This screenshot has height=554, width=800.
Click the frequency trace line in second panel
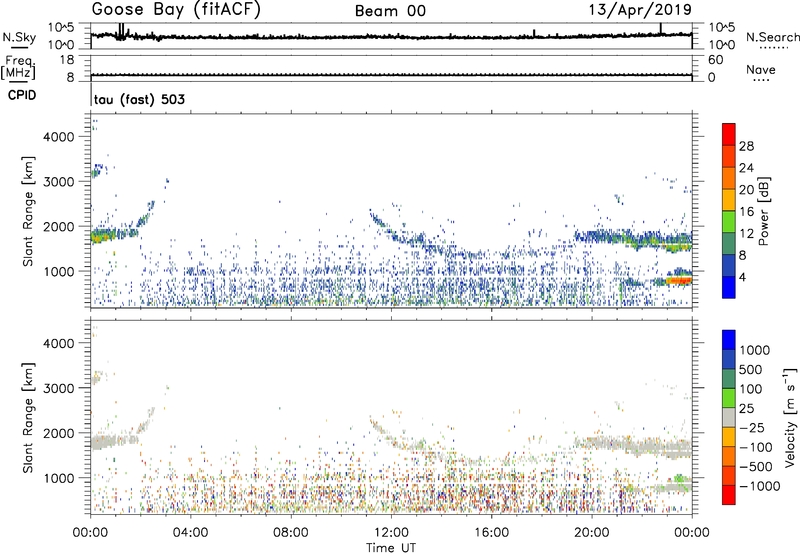pos(391,75)
